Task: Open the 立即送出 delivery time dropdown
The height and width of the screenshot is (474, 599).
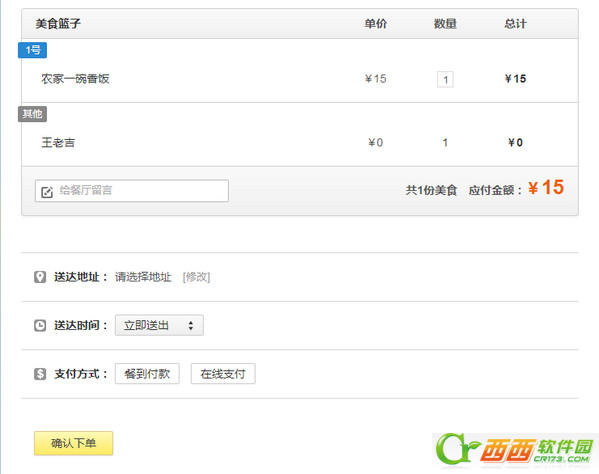Action: (159, 325)
